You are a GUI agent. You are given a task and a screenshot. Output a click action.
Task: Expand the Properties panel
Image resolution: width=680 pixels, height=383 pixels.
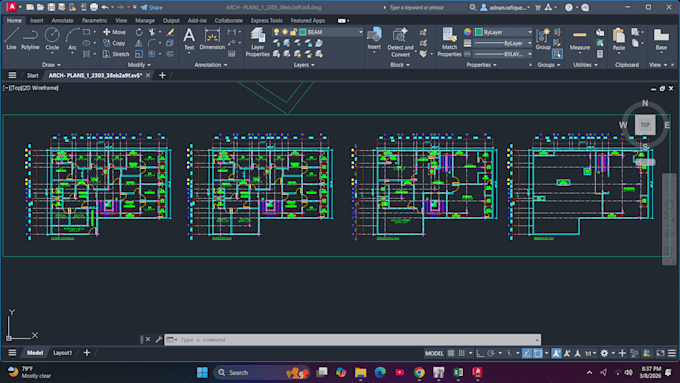(481, 65)
